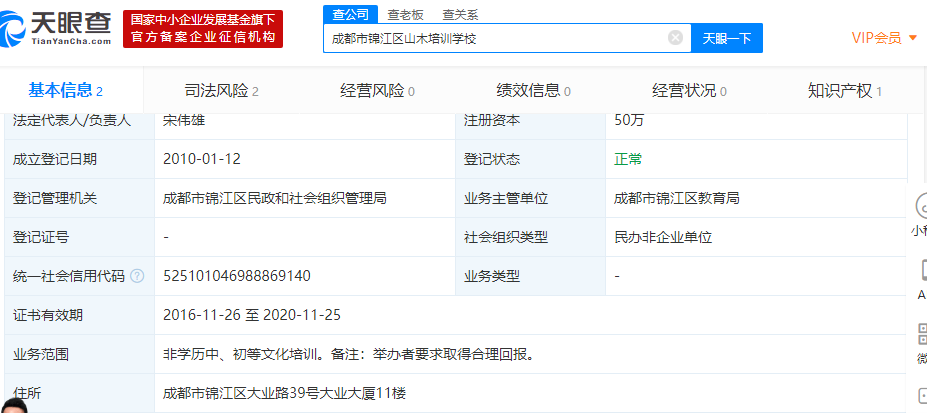Click the help icon beside 统一社会信用代码
Screen dimensions: 927x413
(137, 276)
